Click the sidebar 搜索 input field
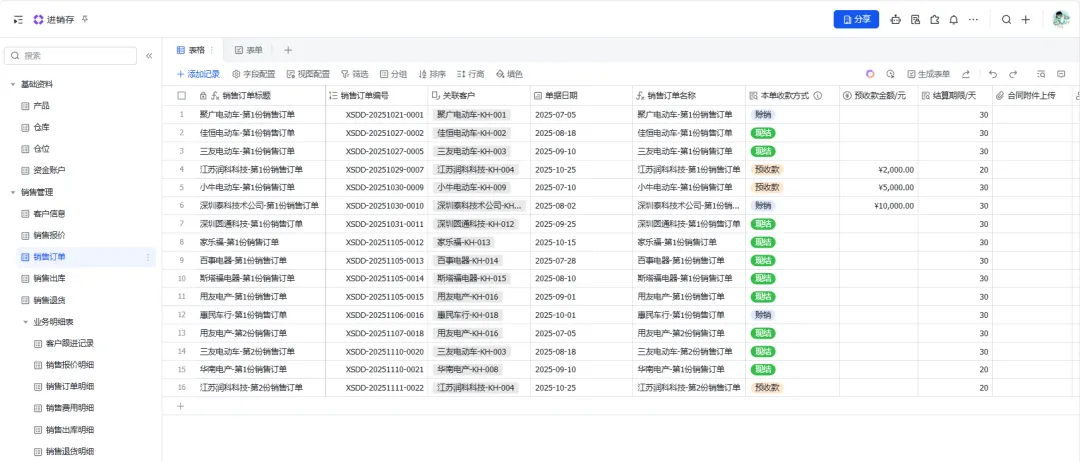This screenshot has width=1080, height=462. [70, 56]
